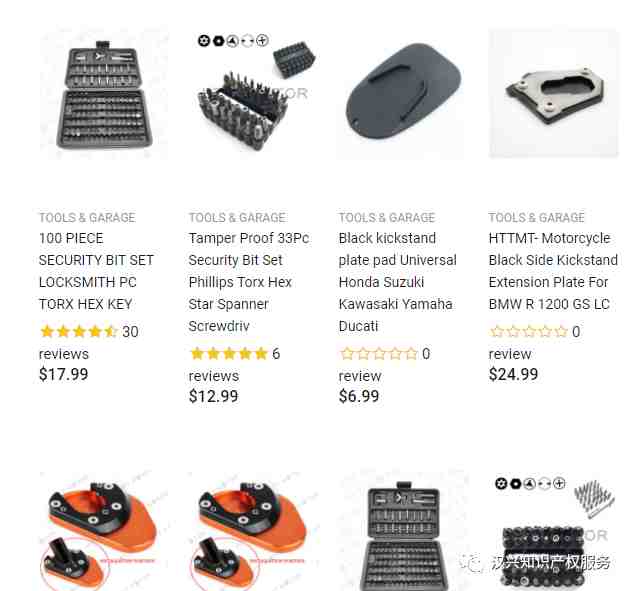Click Tools & Garage category above HTTMT plate
Screen dimensions: 631x591
[536, 218]
